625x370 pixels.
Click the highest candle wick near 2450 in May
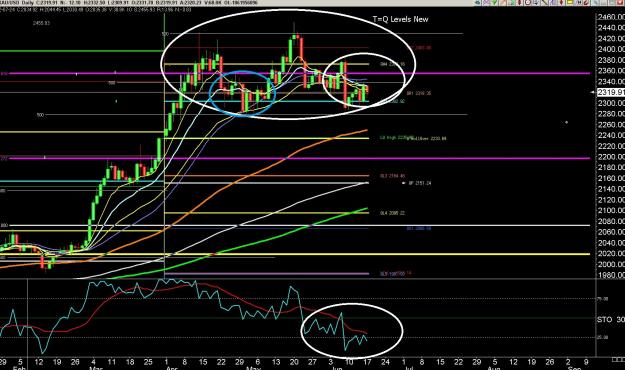[x=294, y=29]
